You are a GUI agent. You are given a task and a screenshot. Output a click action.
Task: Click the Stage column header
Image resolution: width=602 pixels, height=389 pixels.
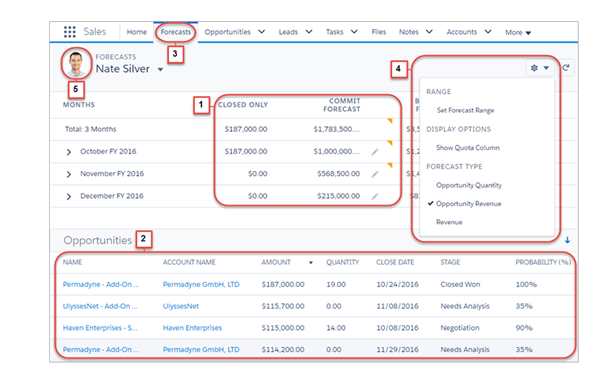coord(450,262)
